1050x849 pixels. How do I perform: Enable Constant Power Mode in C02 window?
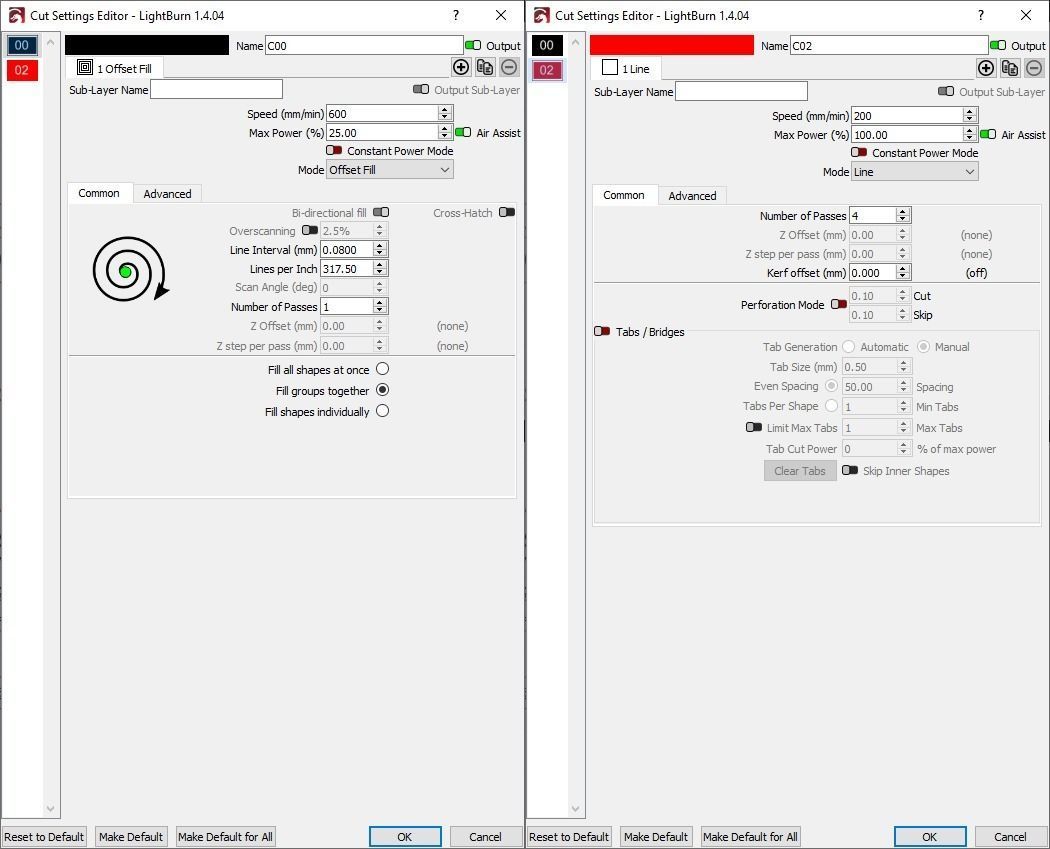click(859, 153)
